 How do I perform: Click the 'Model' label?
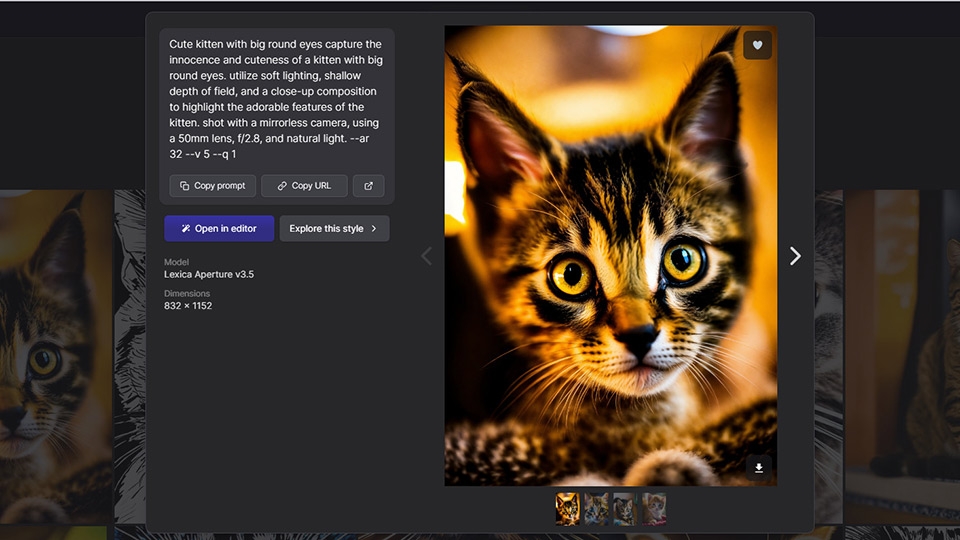tap(176, 261)
